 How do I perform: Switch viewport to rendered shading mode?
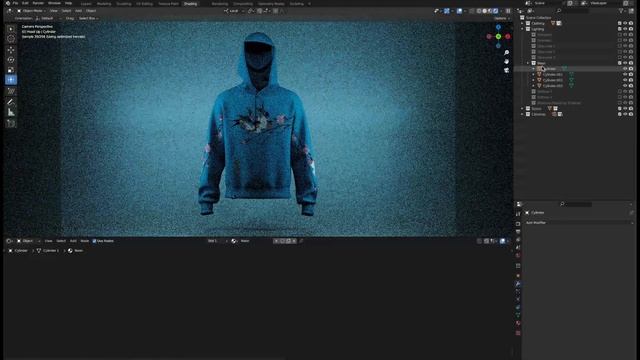(x=496, y=11)
